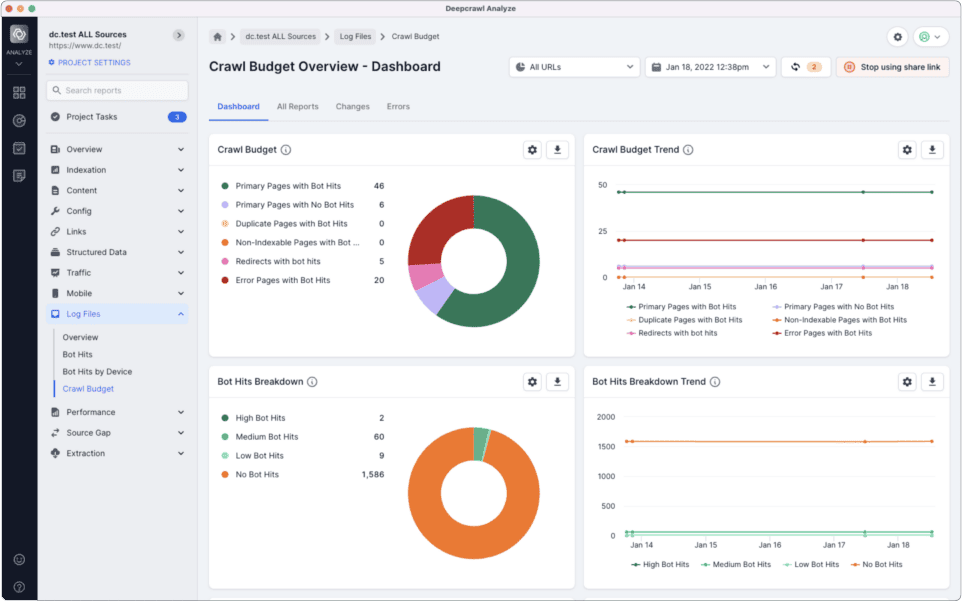Toggle High Bot Hits trend legend
962x601 pixels.
coord(660,564)
